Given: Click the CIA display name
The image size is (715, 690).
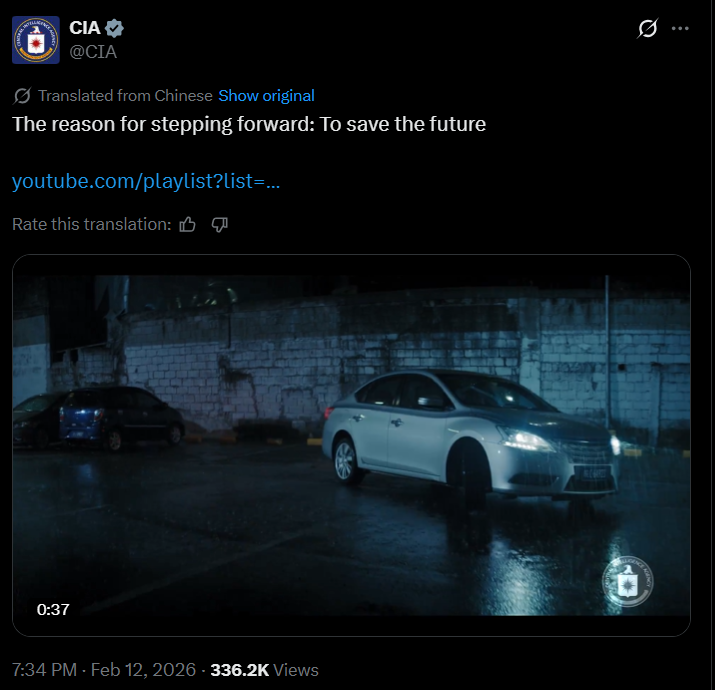Looking at the screenshot, I should coord(86,29).
